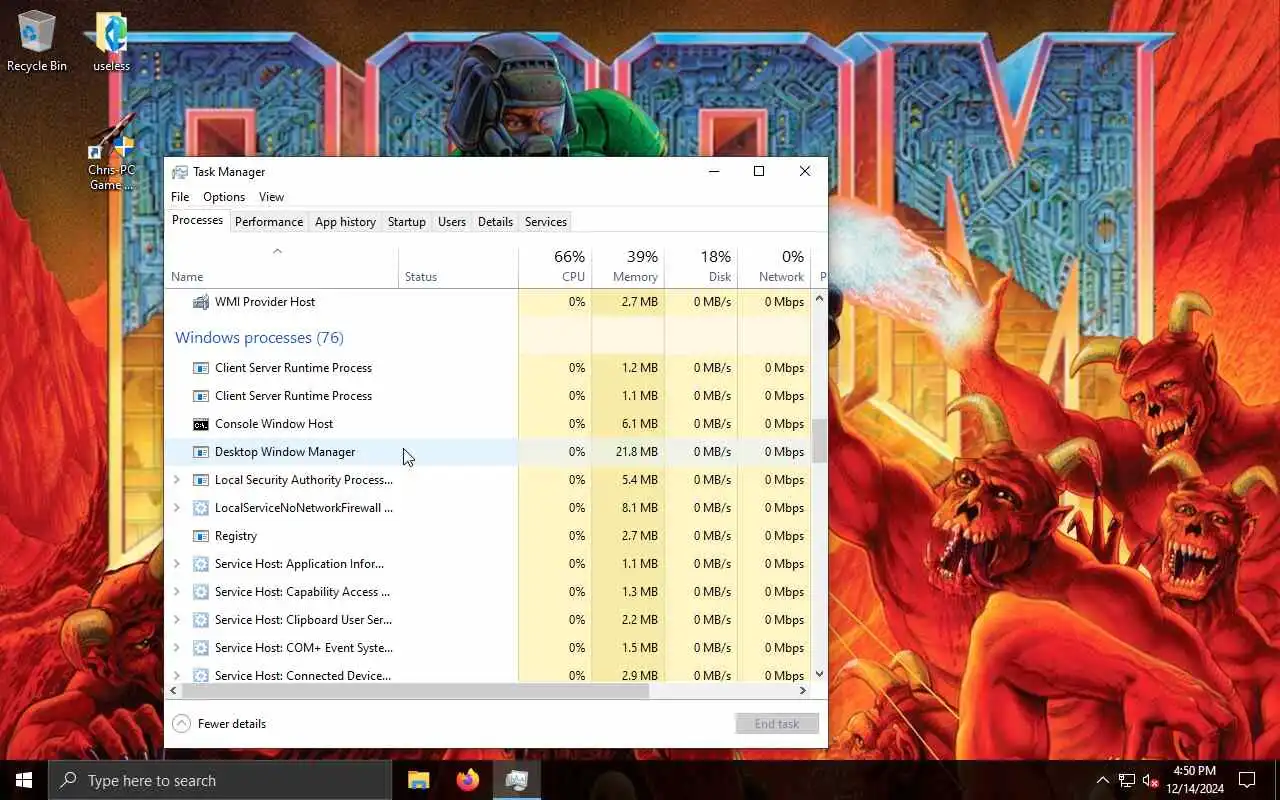Screen dimensions: 1280x800
Task: Click the WMI Provider Host process icon
Action: click(200, 302)
